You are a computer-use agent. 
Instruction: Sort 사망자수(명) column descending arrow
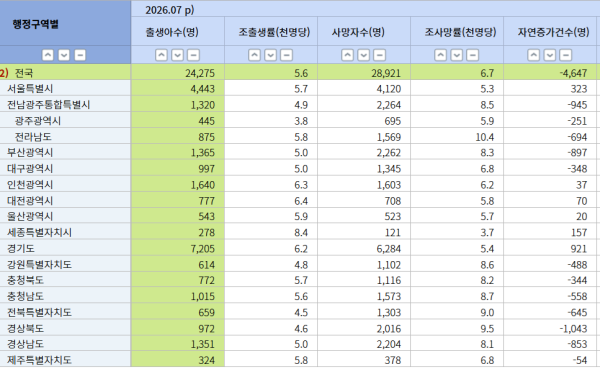point(363,55)
